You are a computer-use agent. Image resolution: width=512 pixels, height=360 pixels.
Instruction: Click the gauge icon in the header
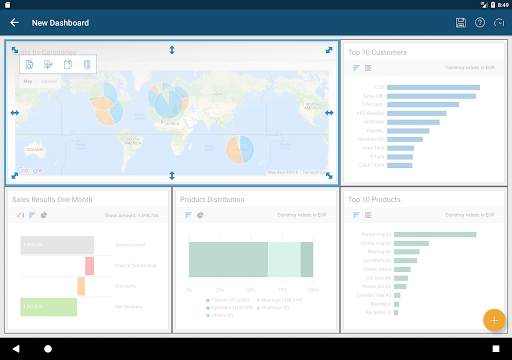[499, 23]
